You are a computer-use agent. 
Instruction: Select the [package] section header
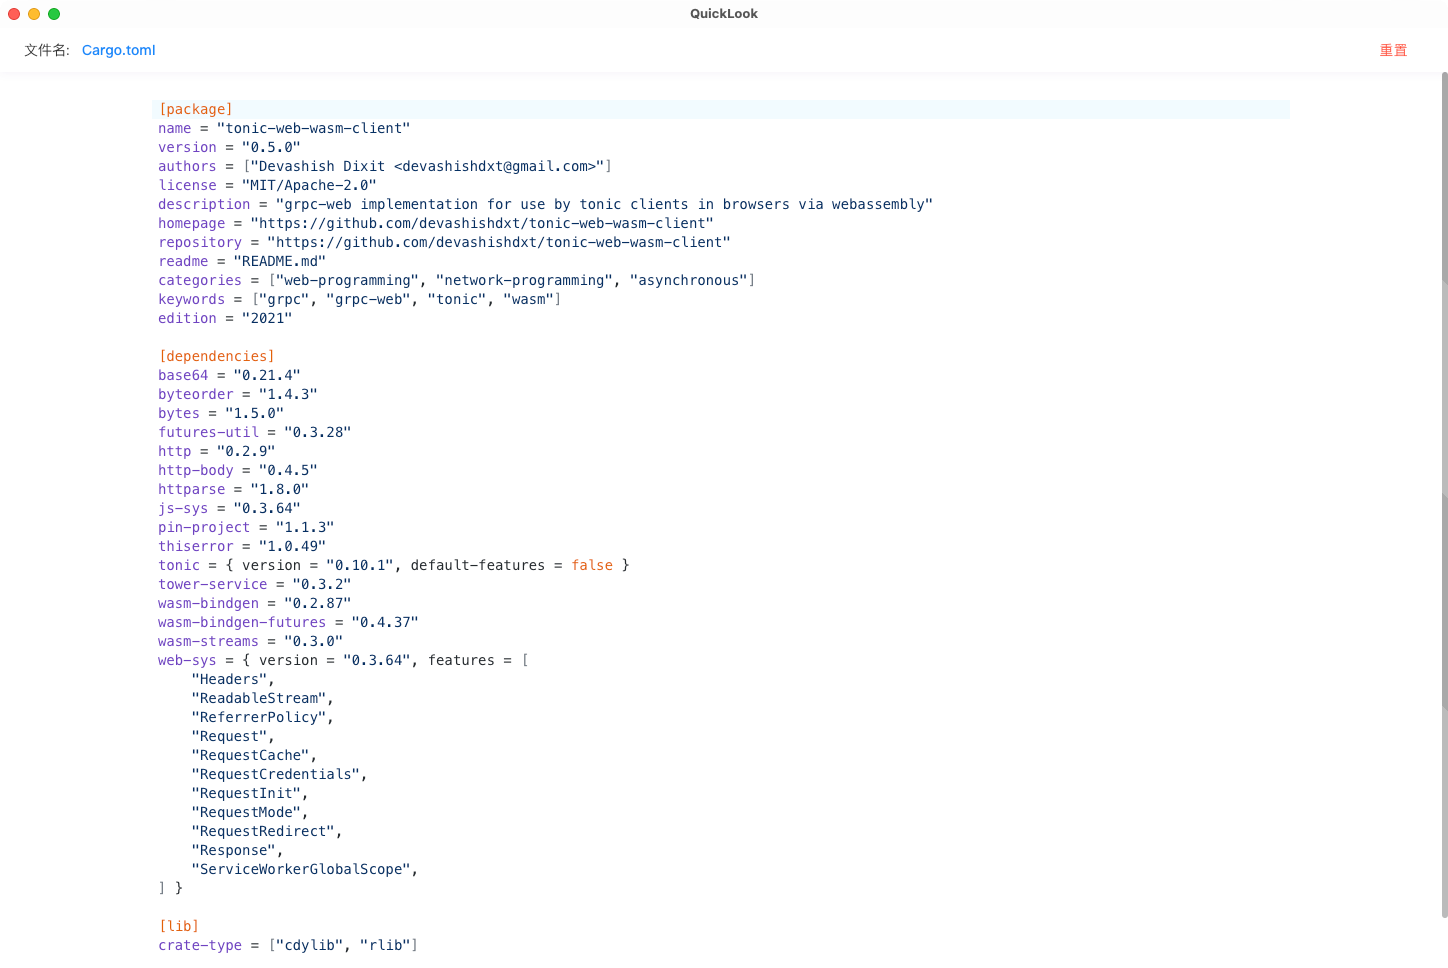point(196,110)
